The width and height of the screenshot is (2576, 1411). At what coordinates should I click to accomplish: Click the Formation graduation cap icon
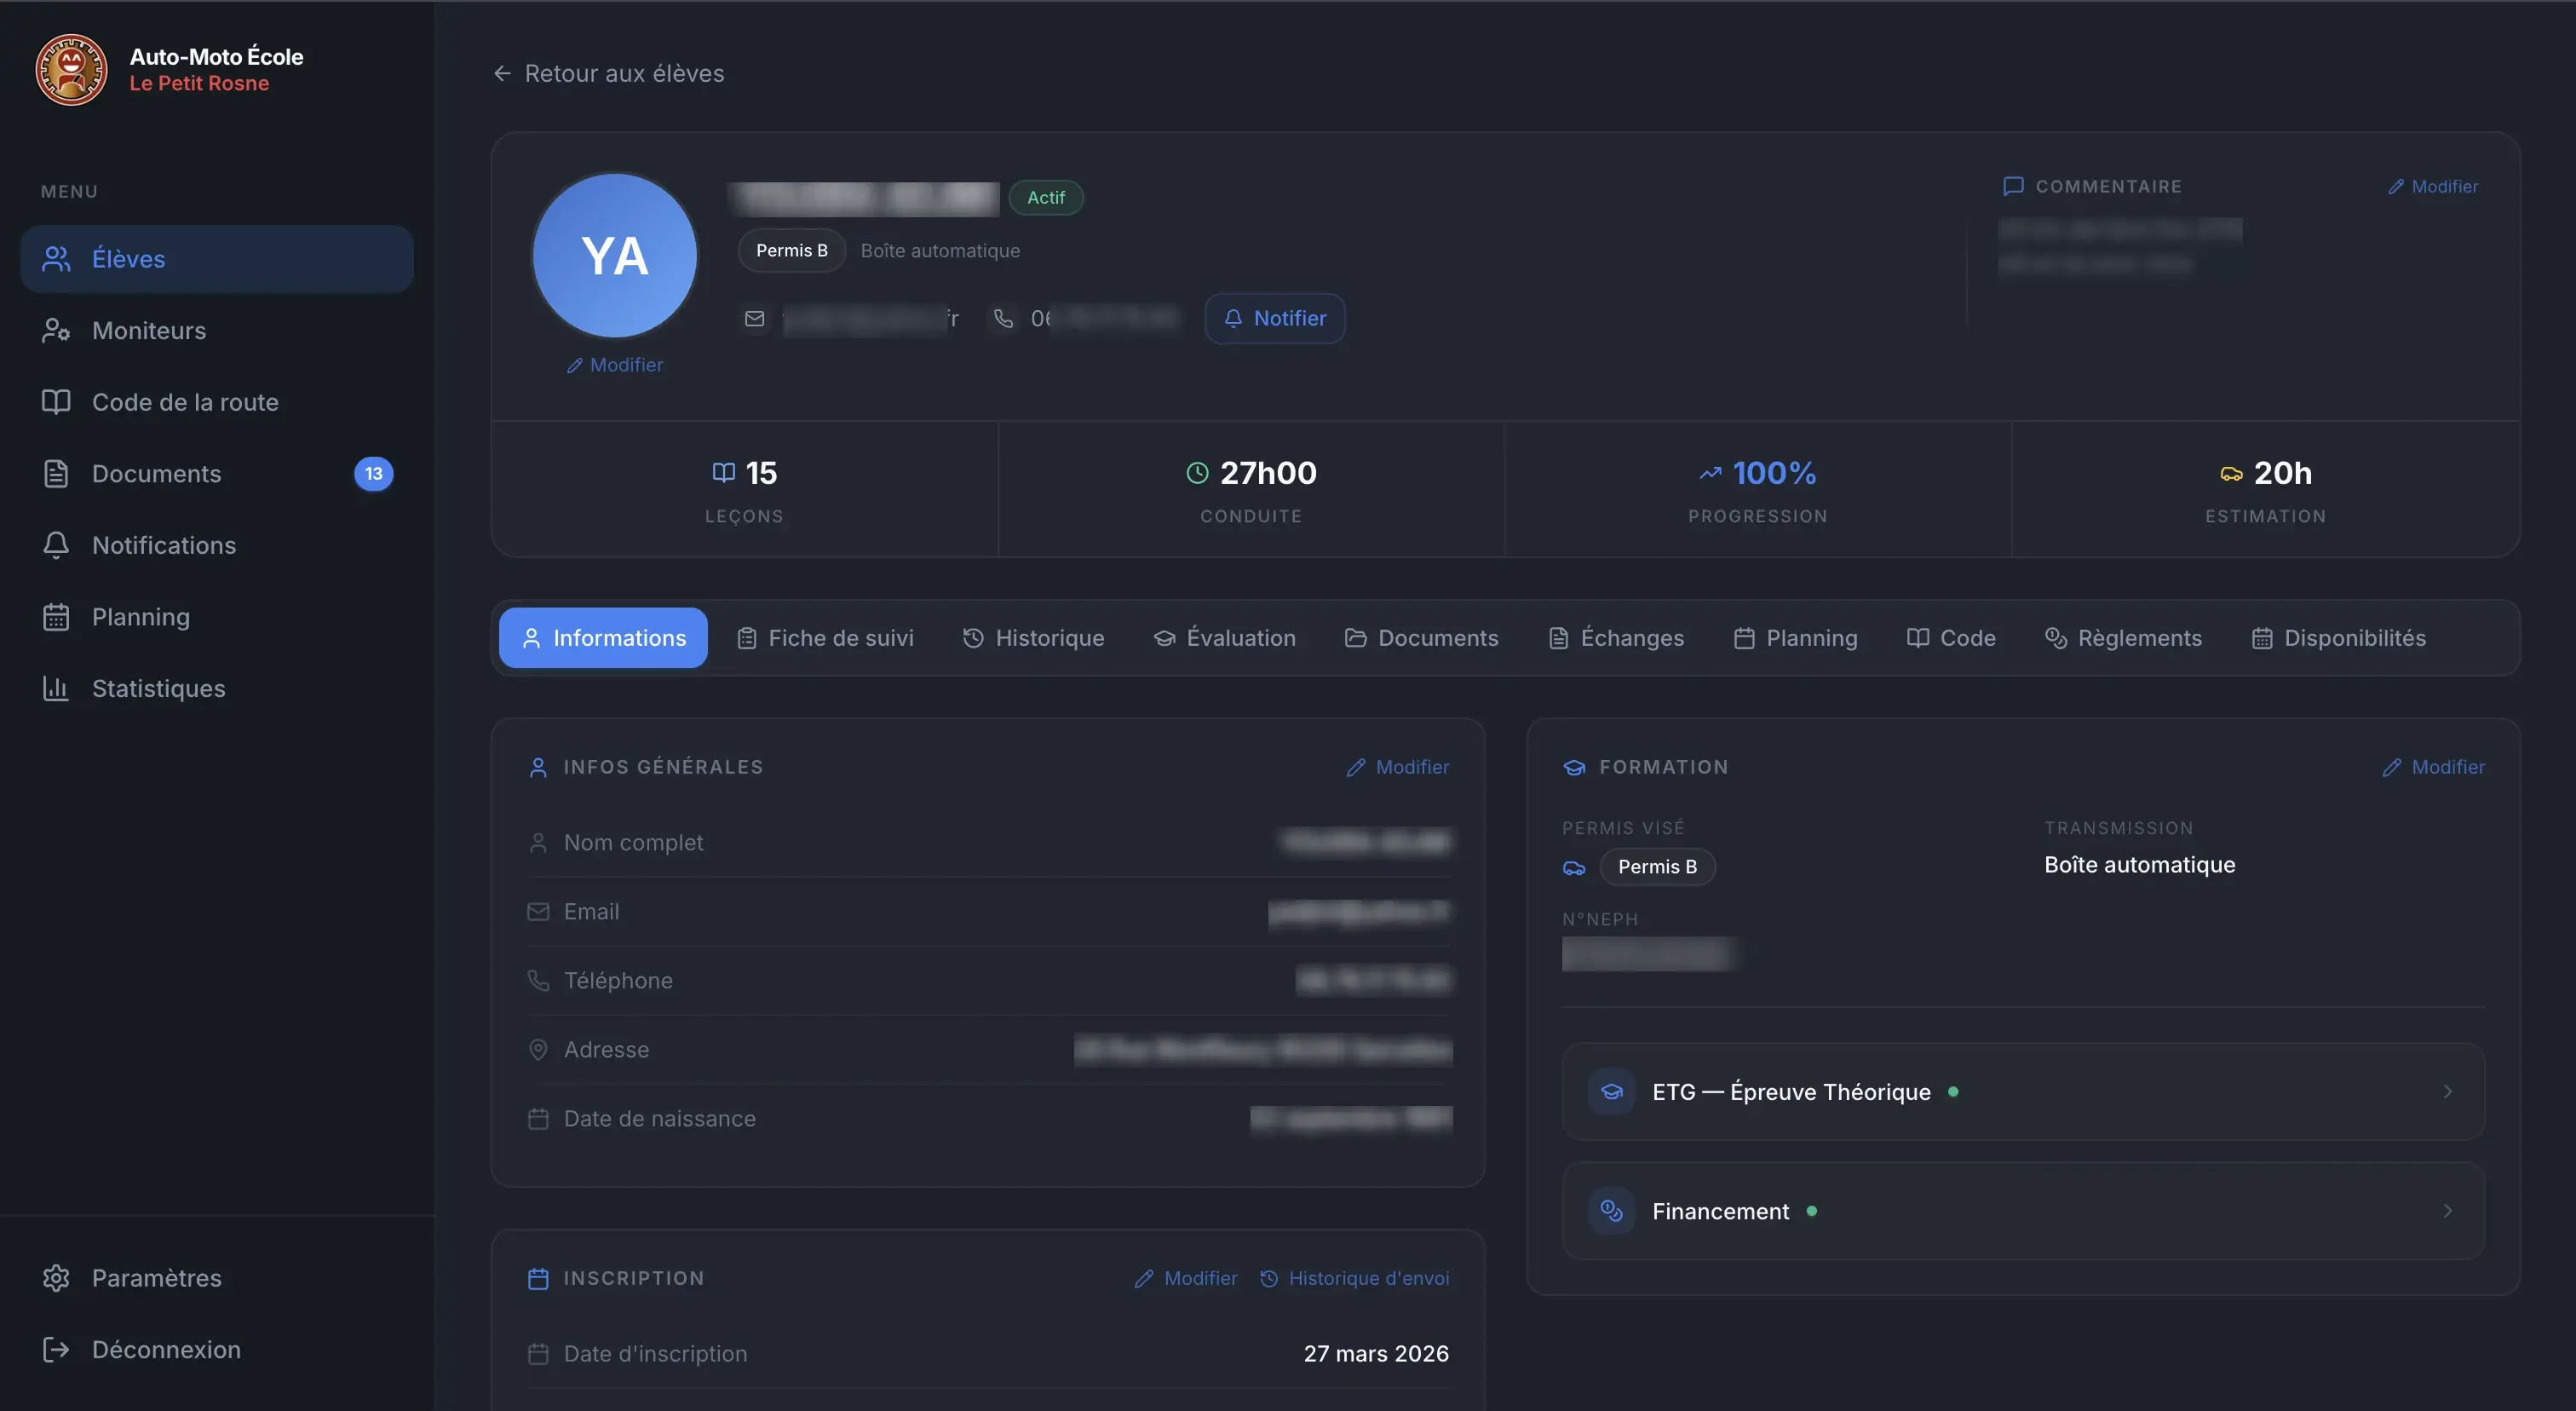pos(1574,767)
